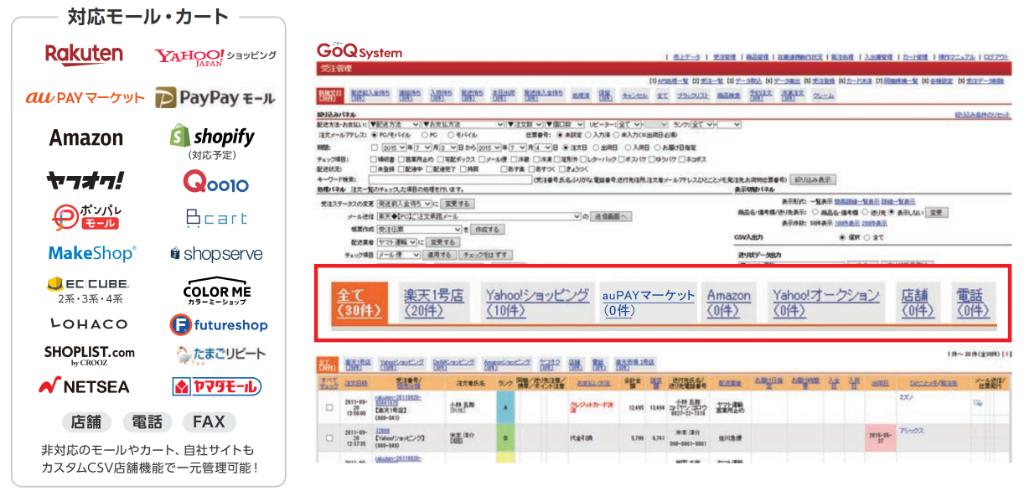Open the ランク 全て dropdown
The width and height of the screenshot is (1024, 496).
pos(703,124)
